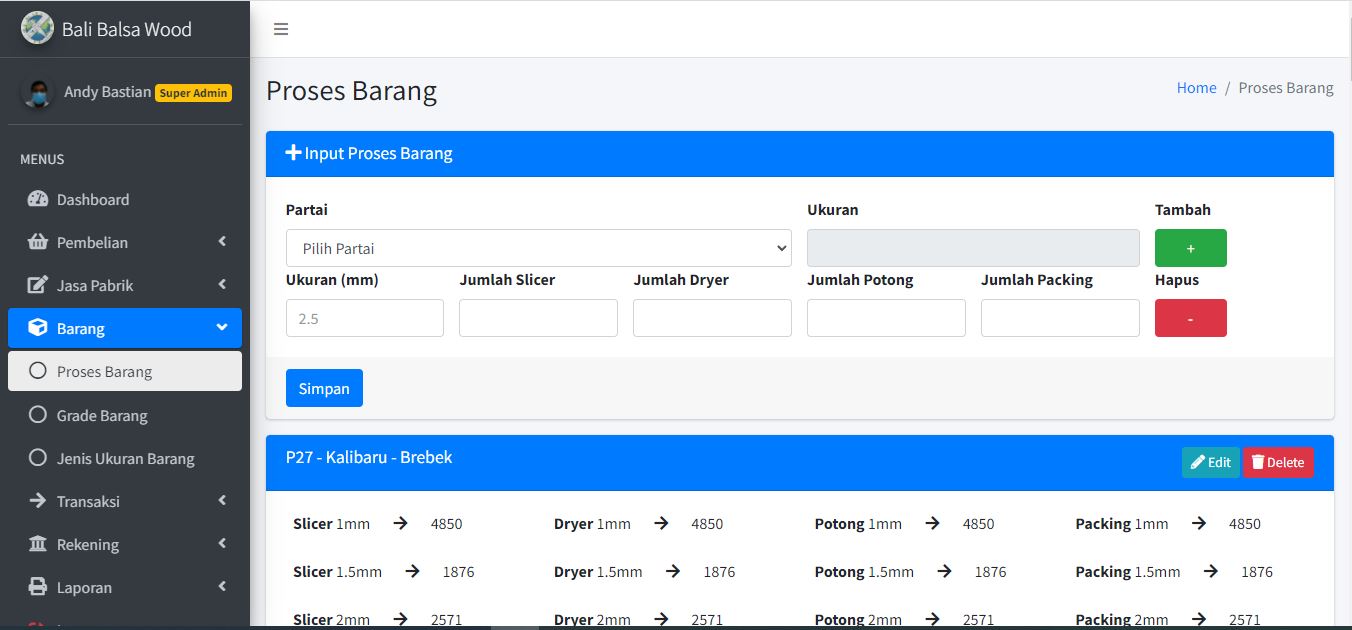Open the Dashboard speedometer icon
Viewport: 1352px width, 630px height.
(38, 199)
